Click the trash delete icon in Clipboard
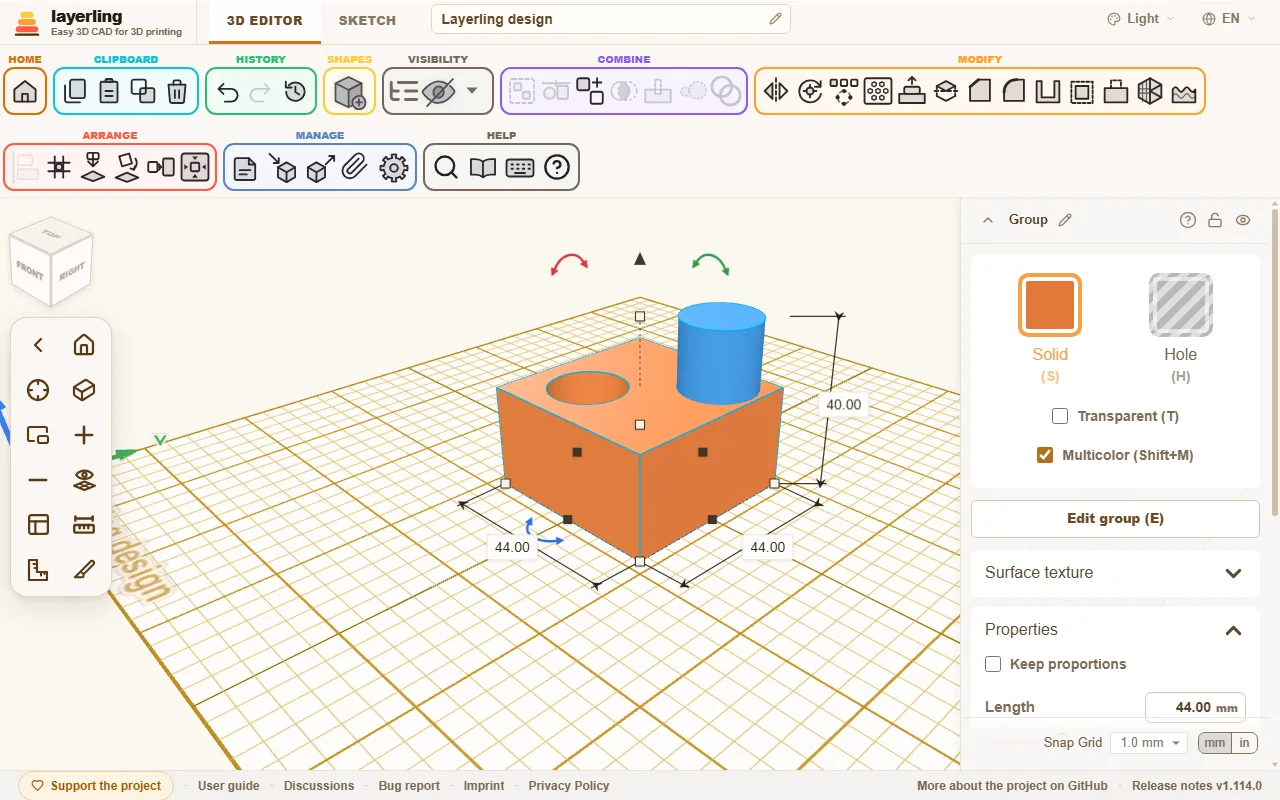This screenshot has width=1280, height=800. pyautogui.click(x=177, y=92)
